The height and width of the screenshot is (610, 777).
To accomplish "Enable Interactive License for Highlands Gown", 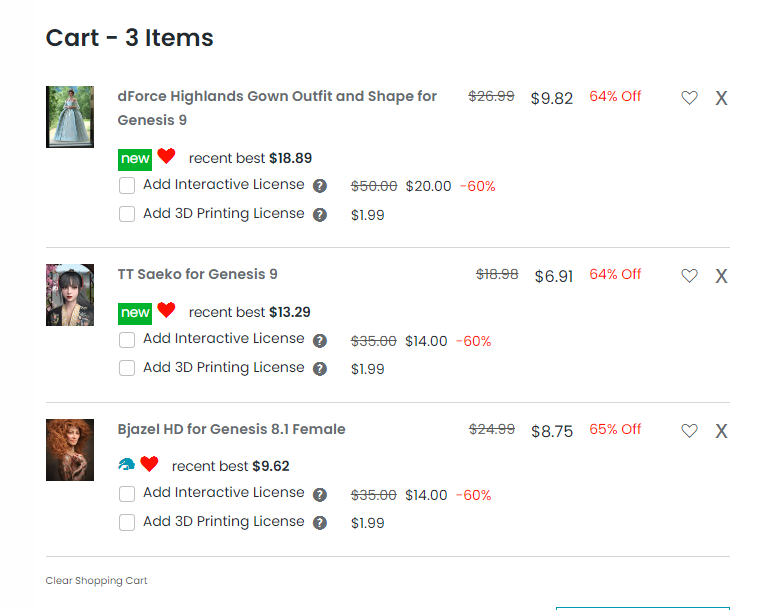I will tap(127, 186).
